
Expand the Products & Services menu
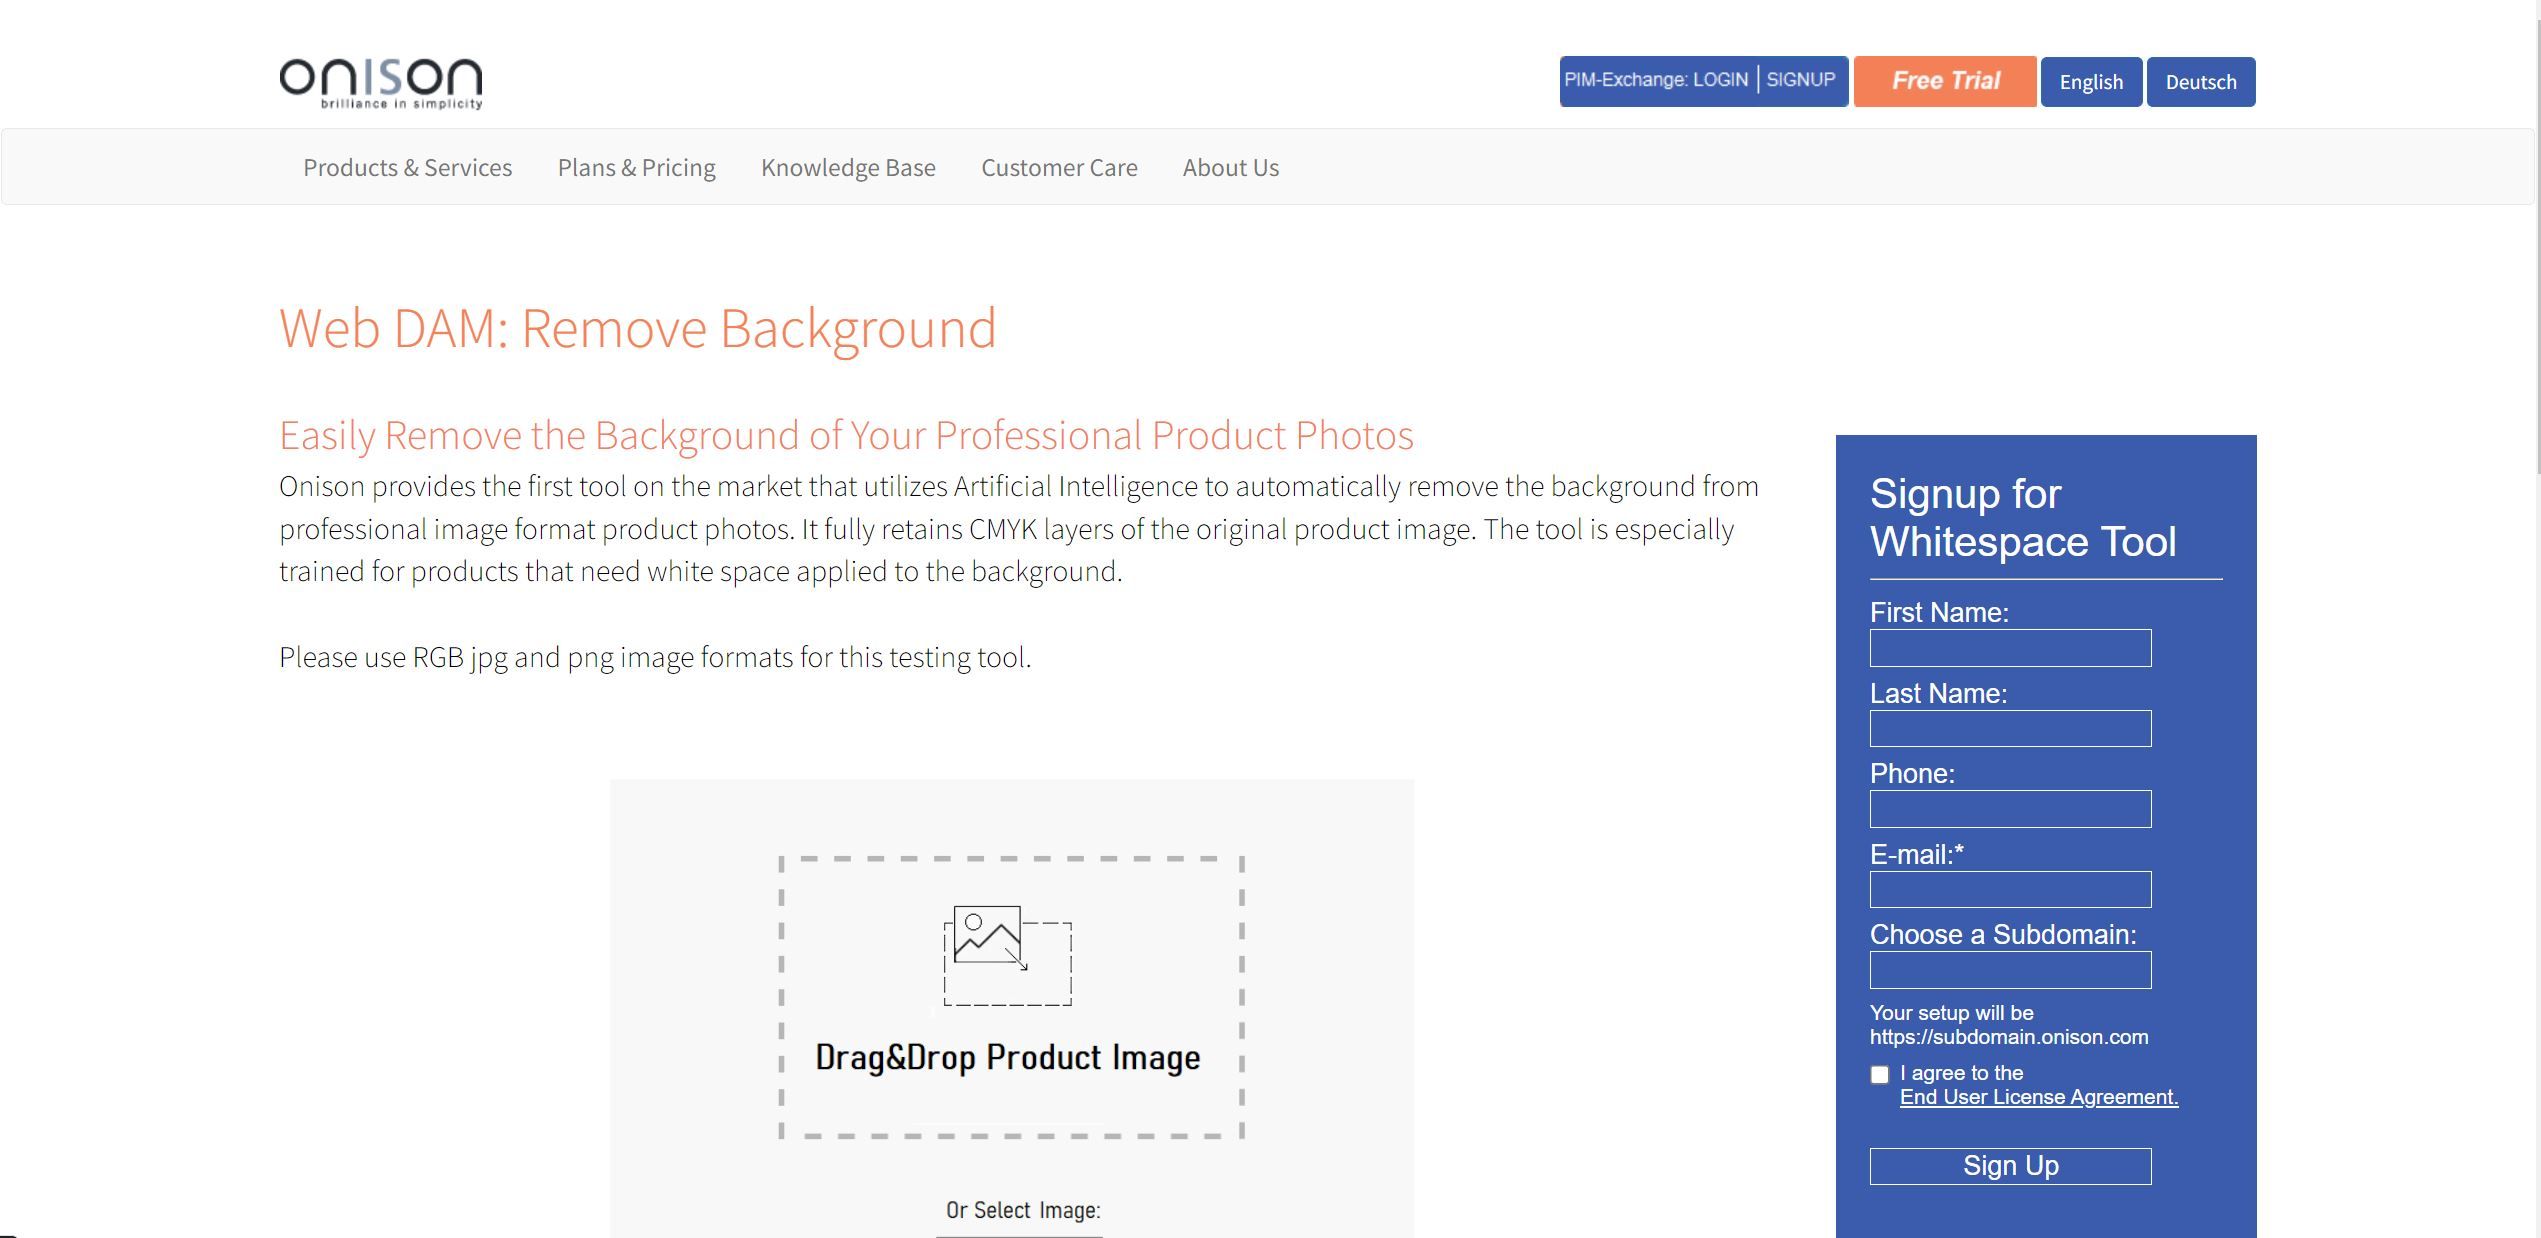tap(408, 167)
